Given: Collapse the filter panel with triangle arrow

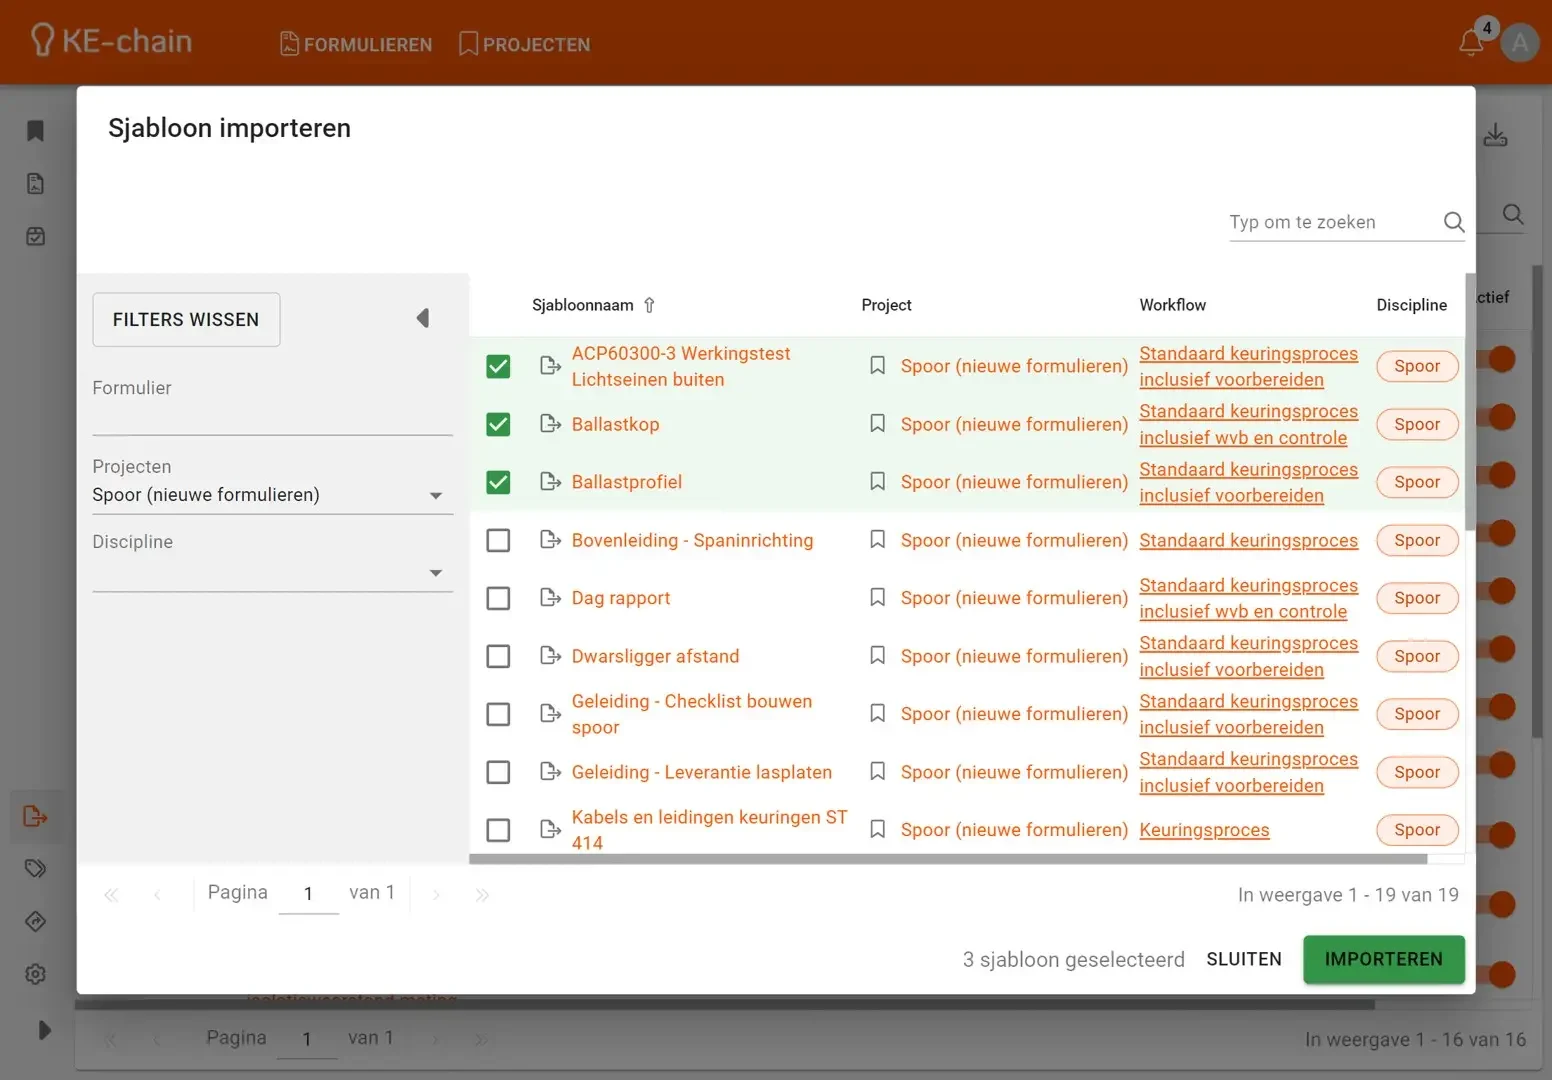Looking at the screenshot, I should (423, 319).
